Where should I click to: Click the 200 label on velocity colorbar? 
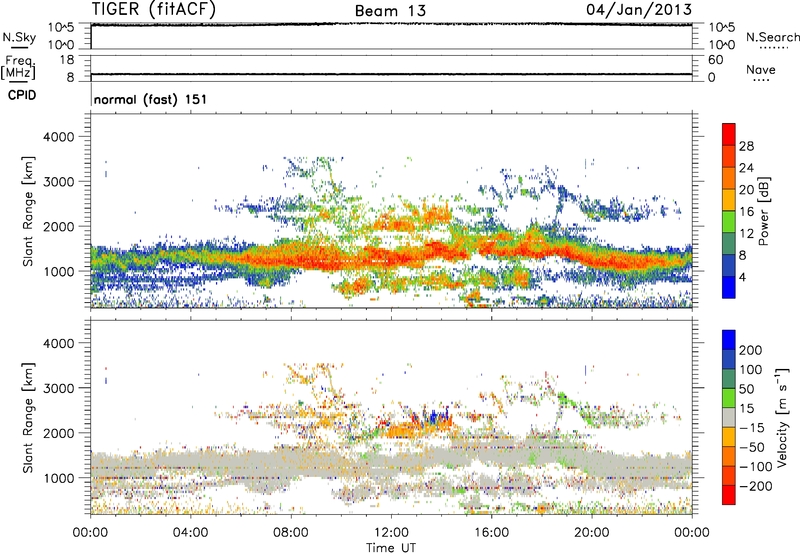tap(751, 350)
